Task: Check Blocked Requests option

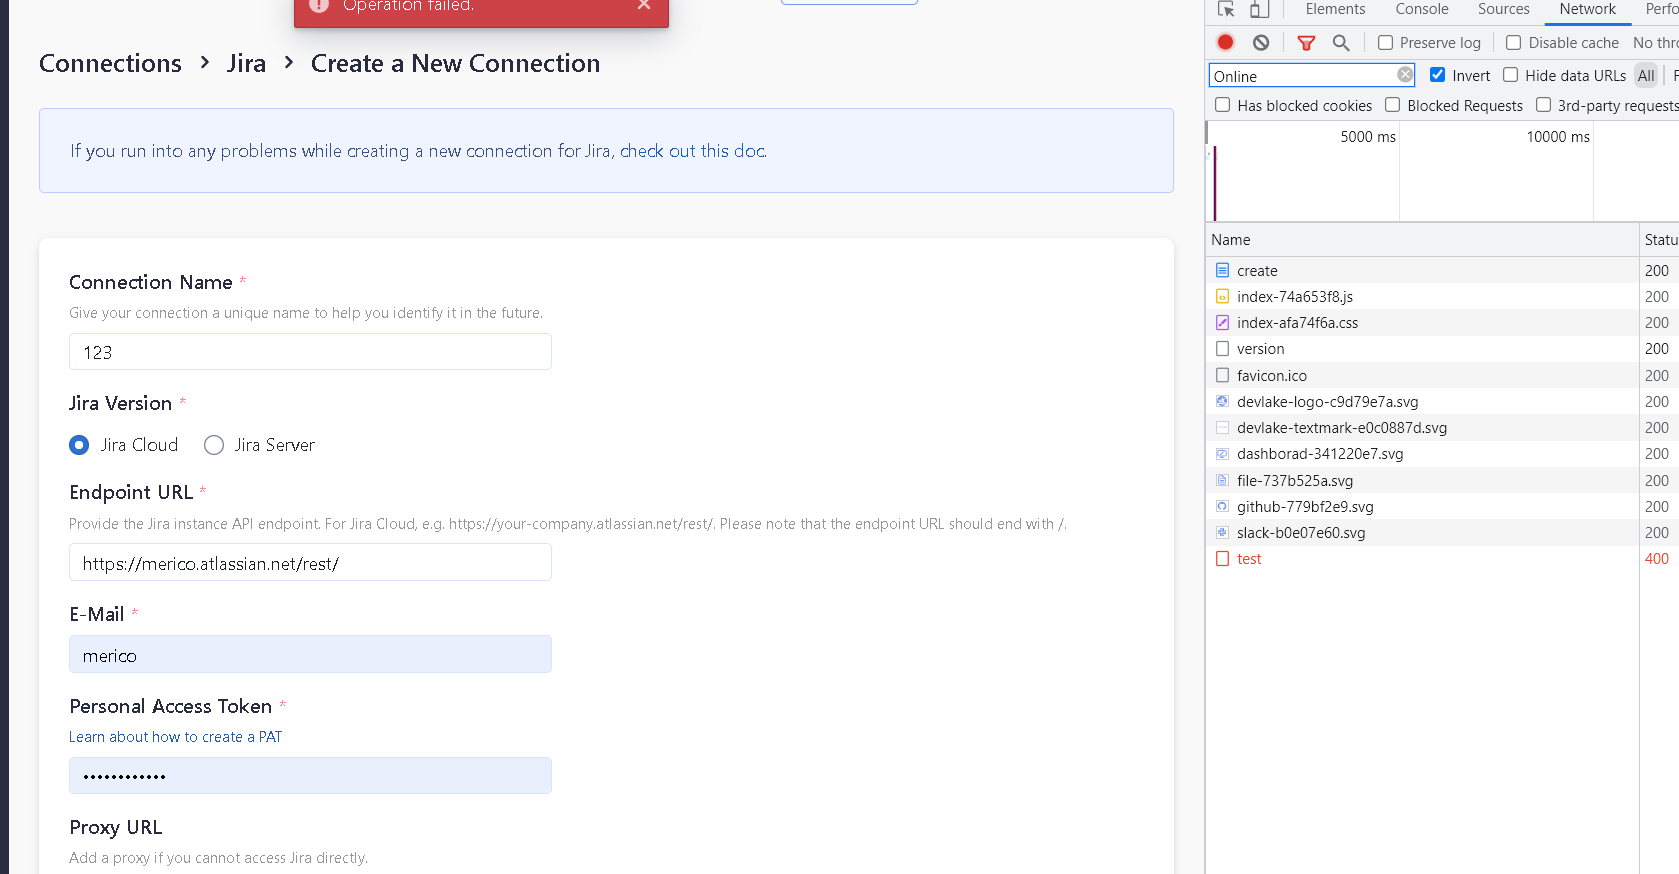Action: [x=1392, y=105]
